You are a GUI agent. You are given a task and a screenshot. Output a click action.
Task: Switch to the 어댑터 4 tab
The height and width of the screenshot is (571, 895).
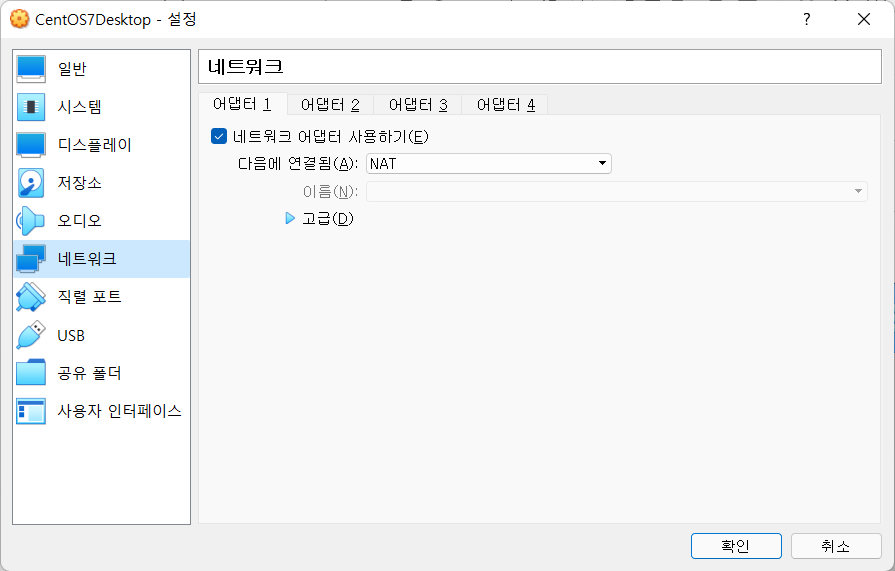click(x=506, y=105)
